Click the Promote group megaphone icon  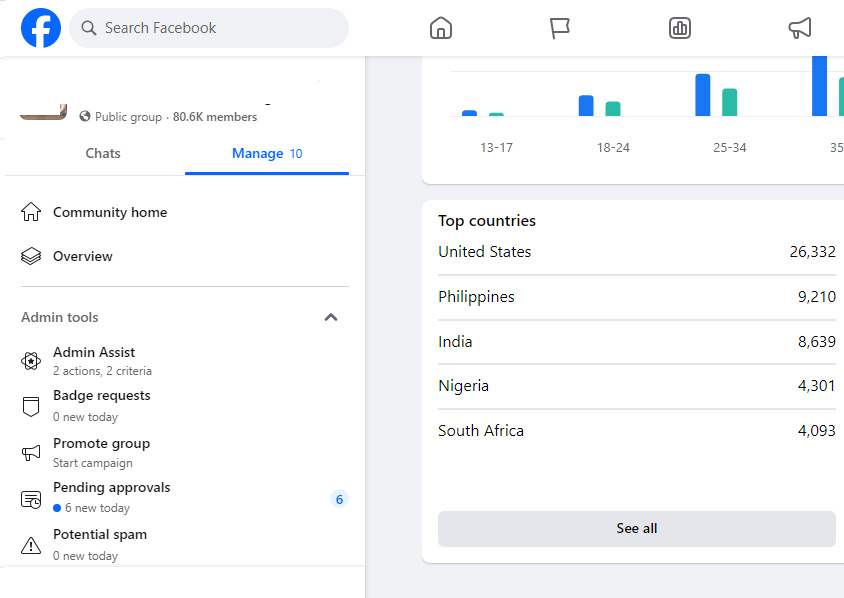[x=31, y=453]
